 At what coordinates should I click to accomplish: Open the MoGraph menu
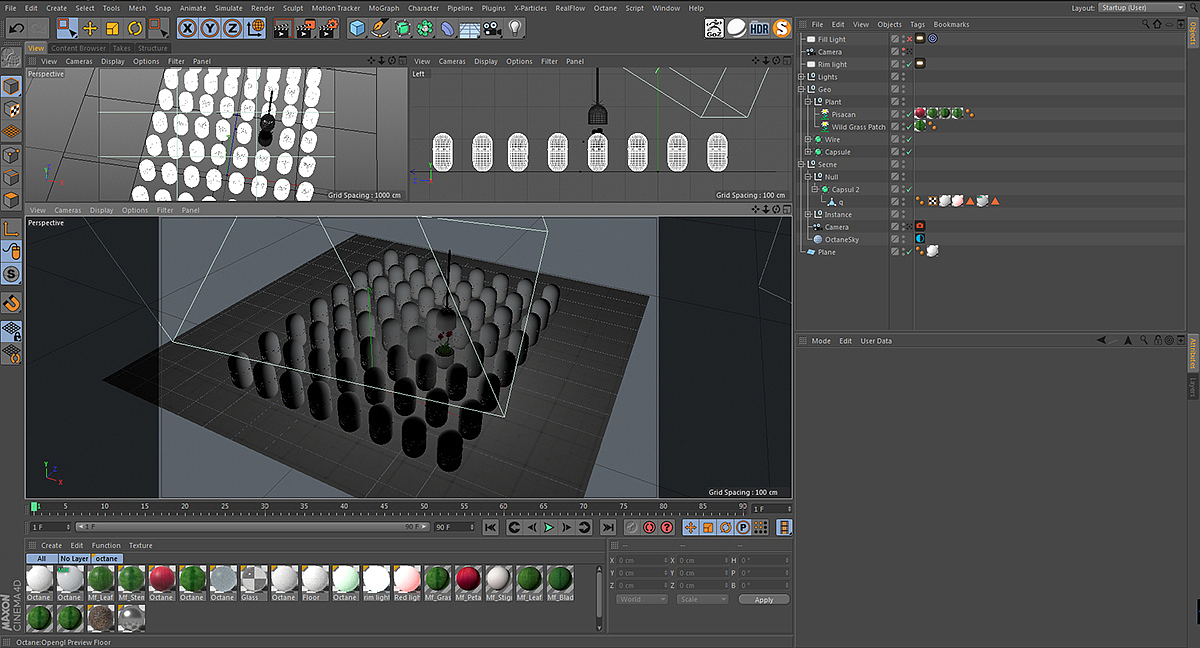click(x=383, y=8)
